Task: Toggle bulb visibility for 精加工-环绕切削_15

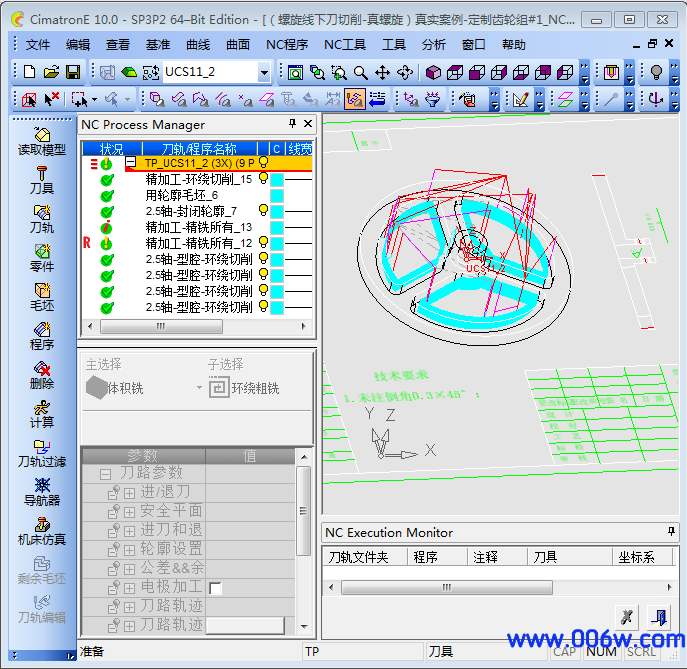Action: coord(263,178)
